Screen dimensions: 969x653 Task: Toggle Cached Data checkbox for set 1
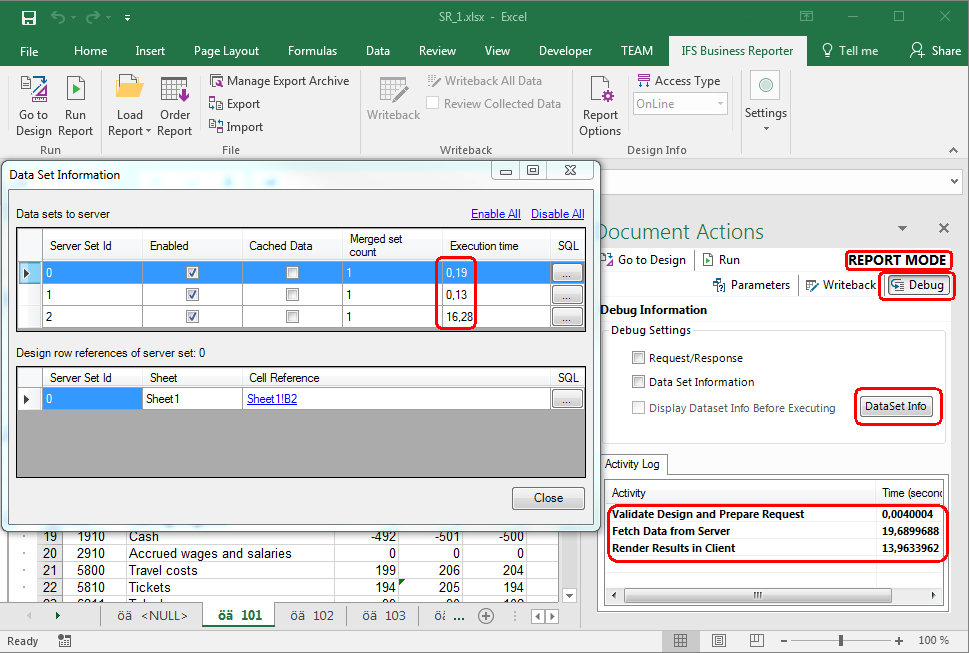click(292, 295)
